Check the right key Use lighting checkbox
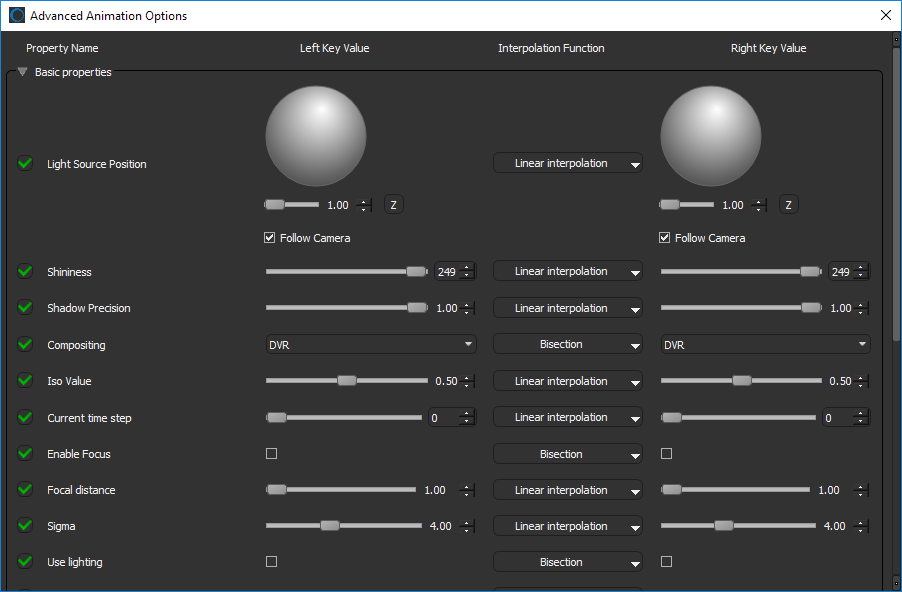The width and height of the screenshot is (902, 592). (667, 562)
